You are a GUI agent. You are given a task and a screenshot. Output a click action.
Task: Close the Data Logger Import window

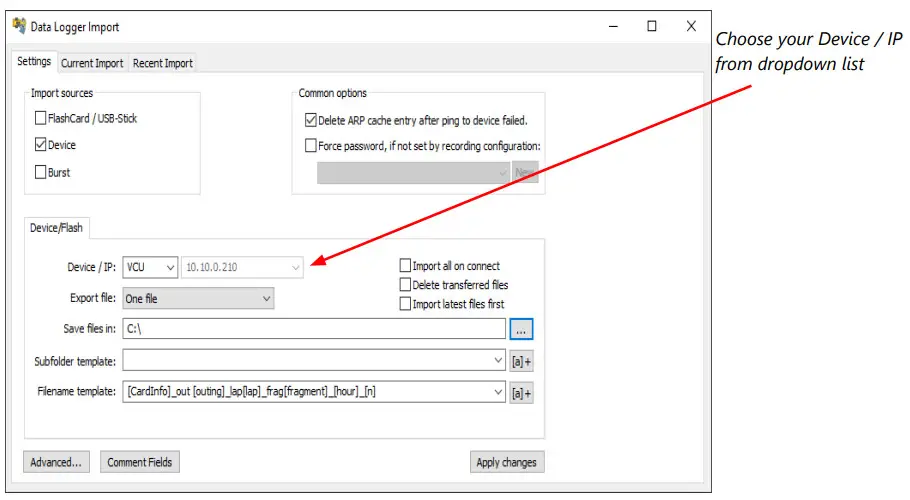[x=691, y=26]
